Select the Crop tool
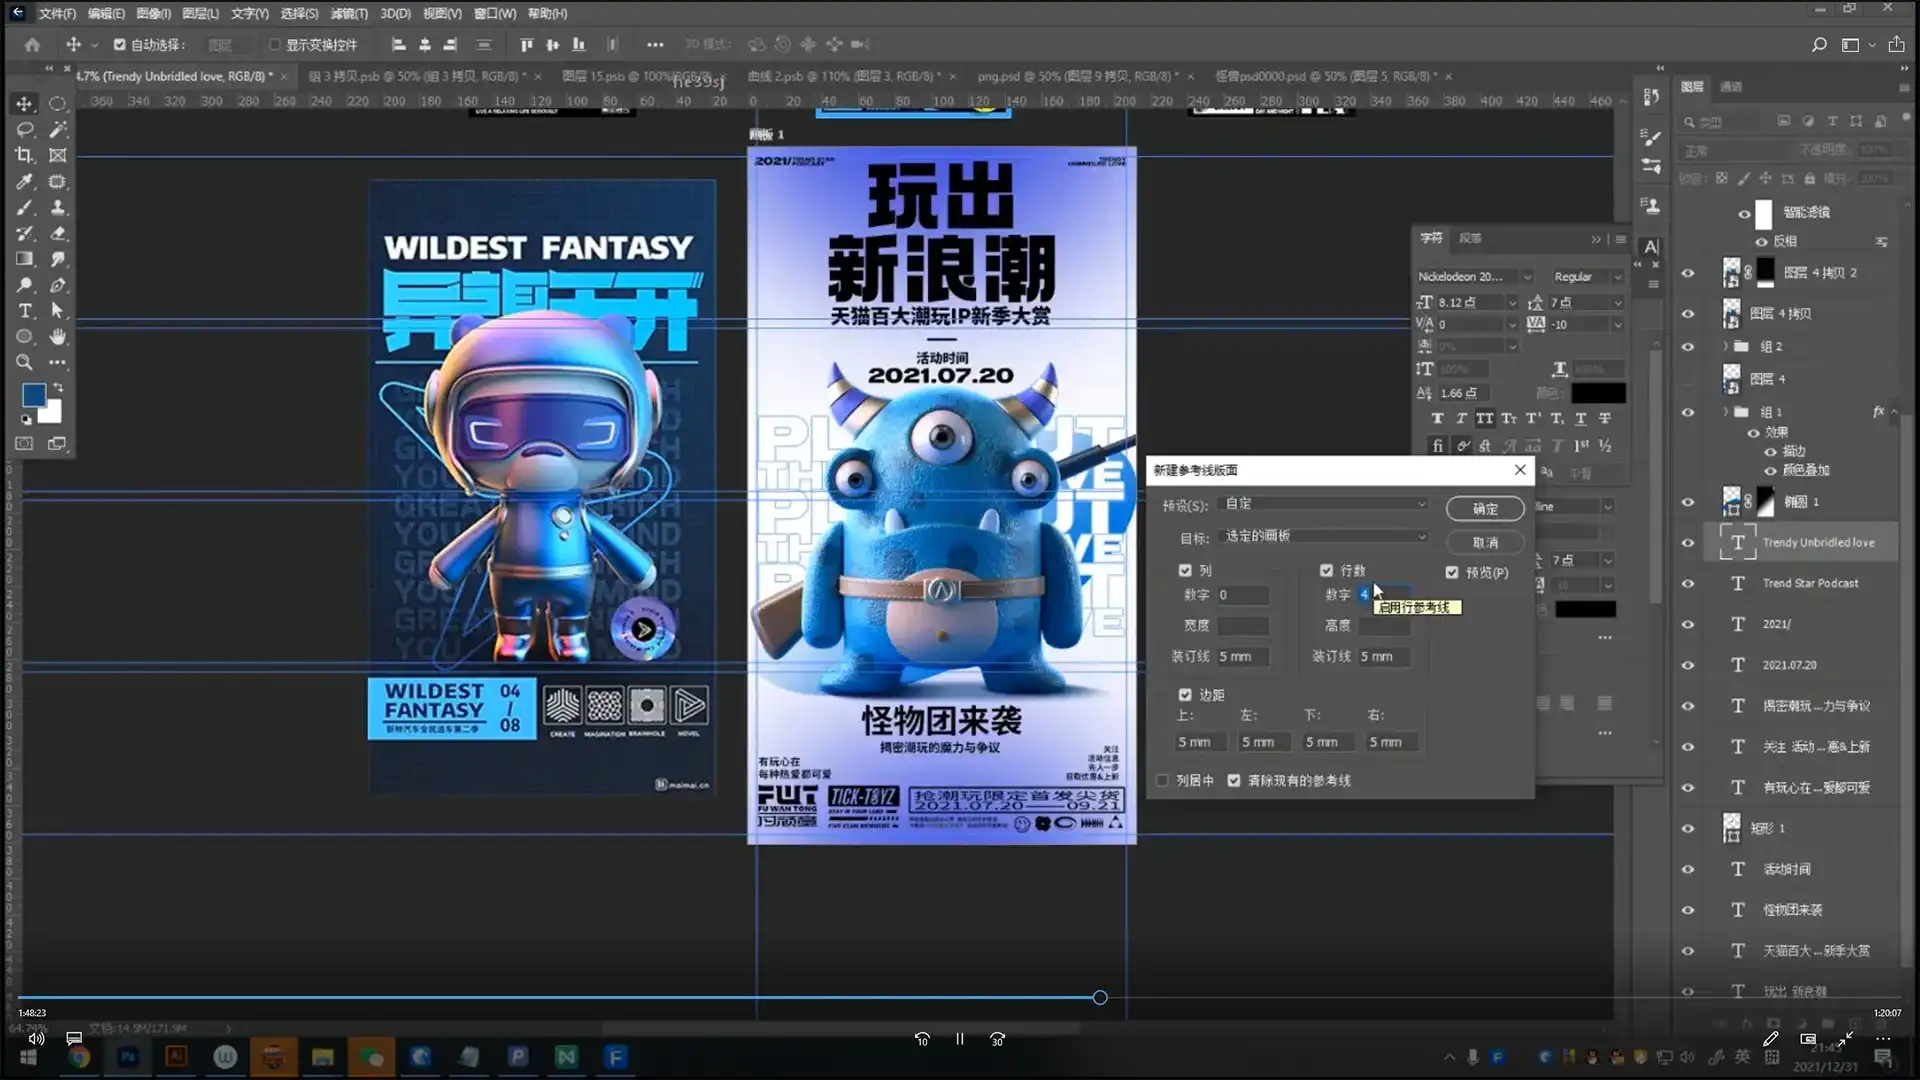 point(24,155)
